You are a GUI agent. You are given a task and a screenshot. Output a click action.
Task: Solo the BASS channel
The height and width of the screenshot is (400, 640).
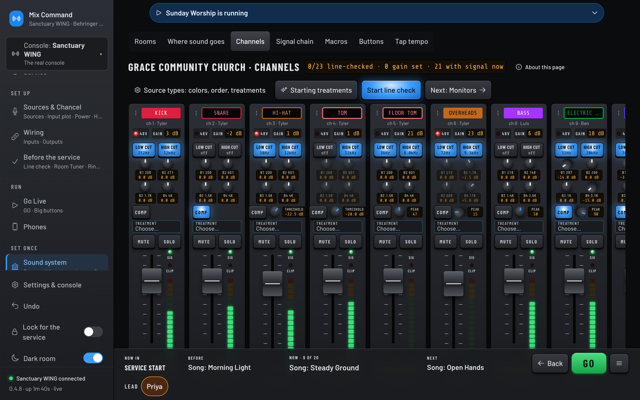click(531, 242)
